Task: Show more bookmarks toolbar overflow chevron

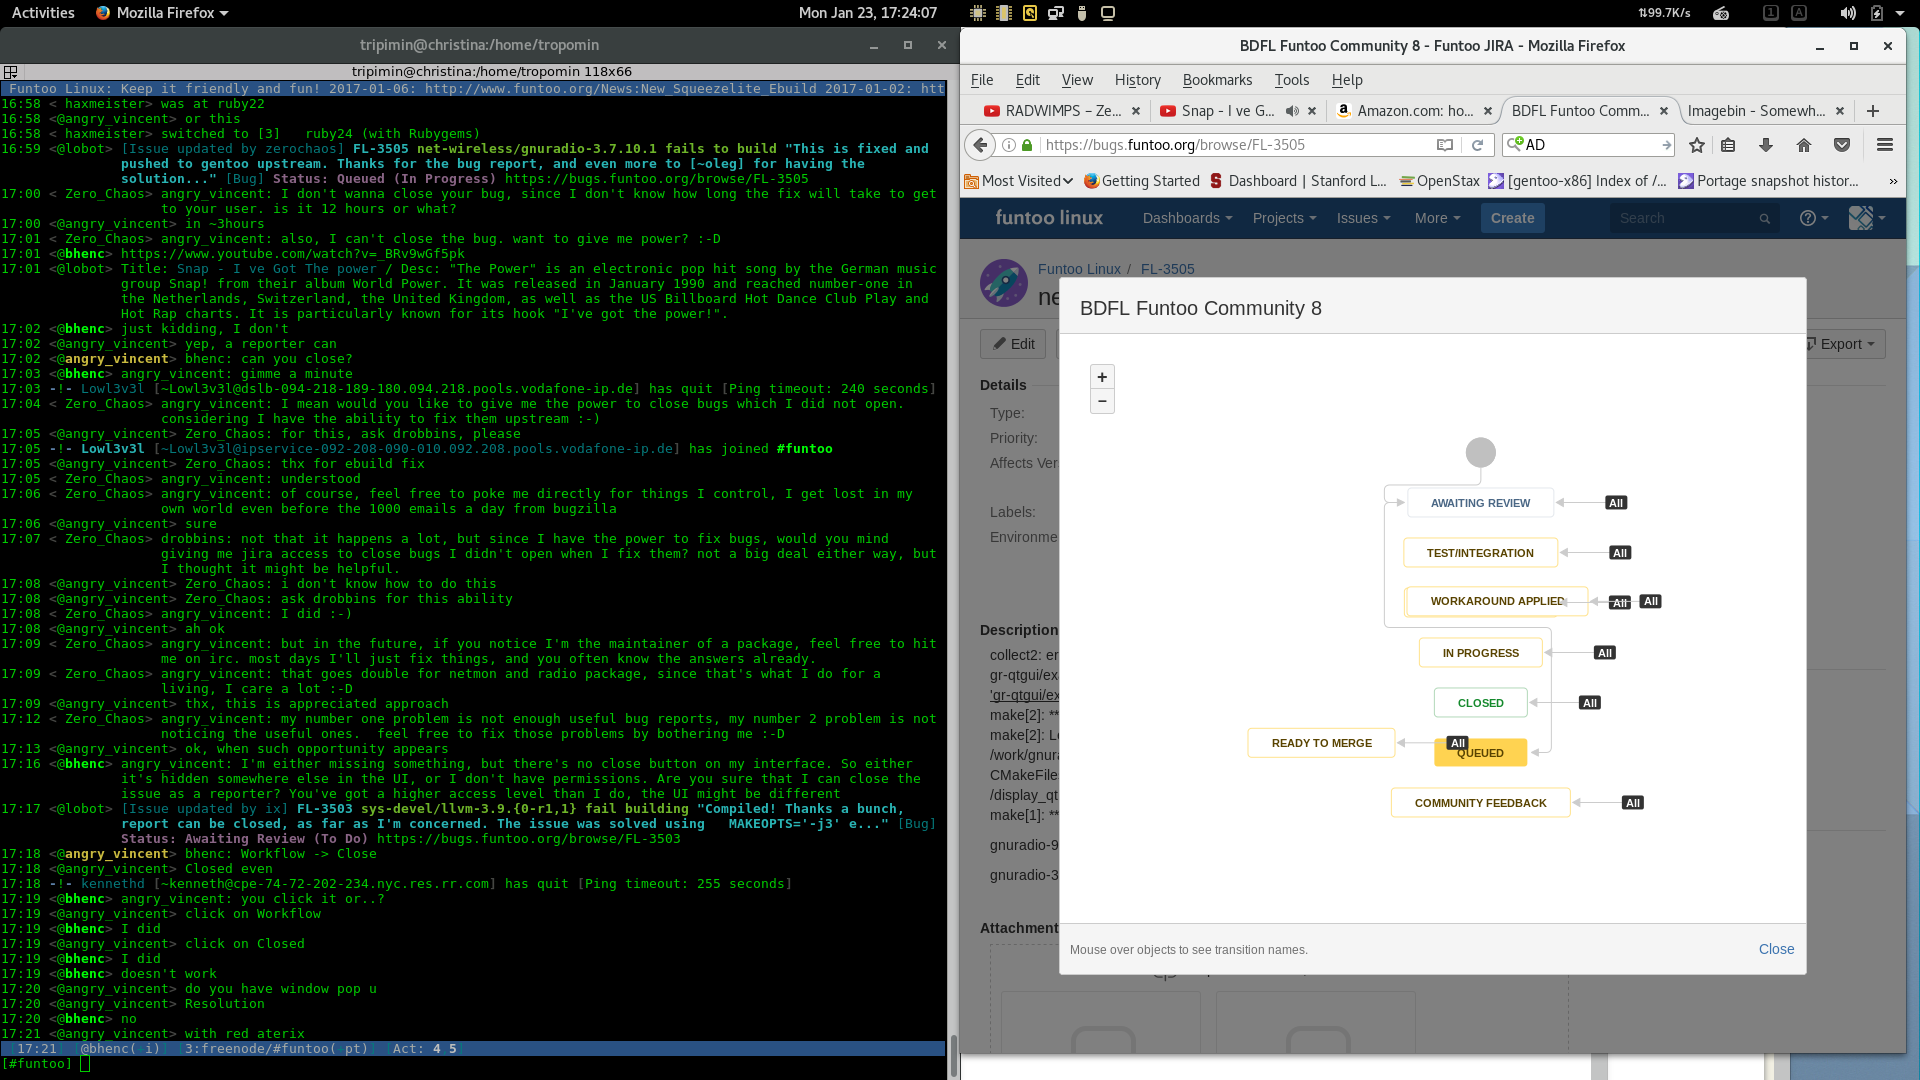Action: click(x=1893, y=181)
